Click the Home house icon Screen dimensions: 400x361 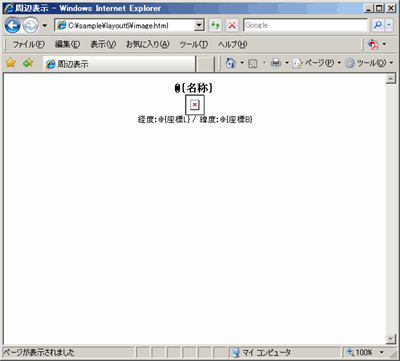tap(231, 63)
